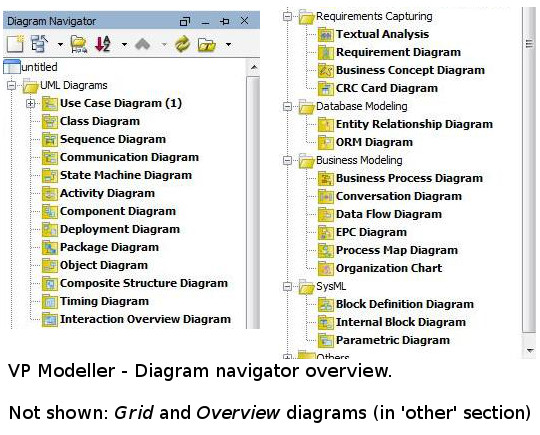Collapse the Database Modeling folder

click(x=287, y=106)
